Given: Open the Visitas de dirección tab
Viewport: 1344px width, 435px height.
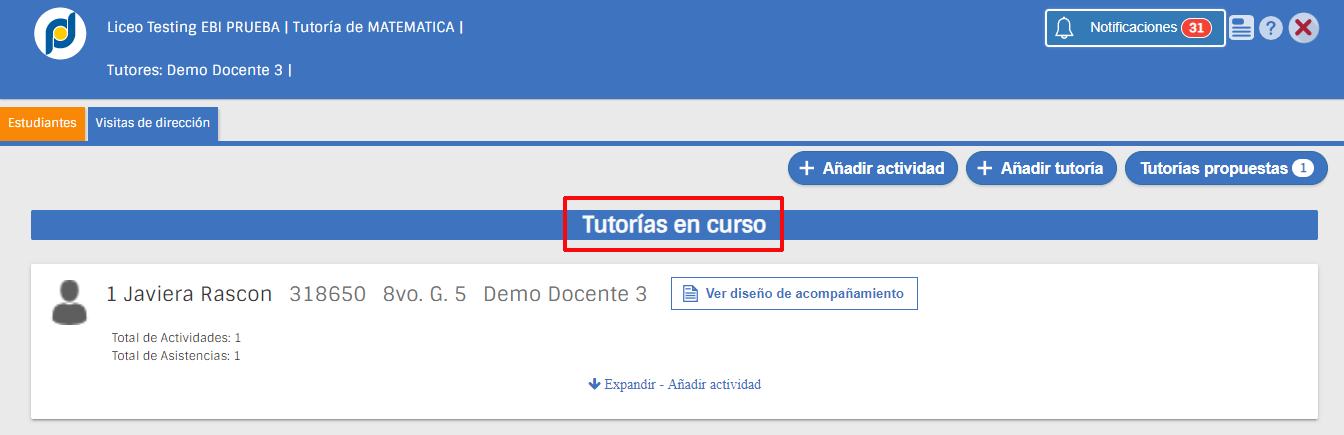Looking at the screenshot, I should 152,123.
